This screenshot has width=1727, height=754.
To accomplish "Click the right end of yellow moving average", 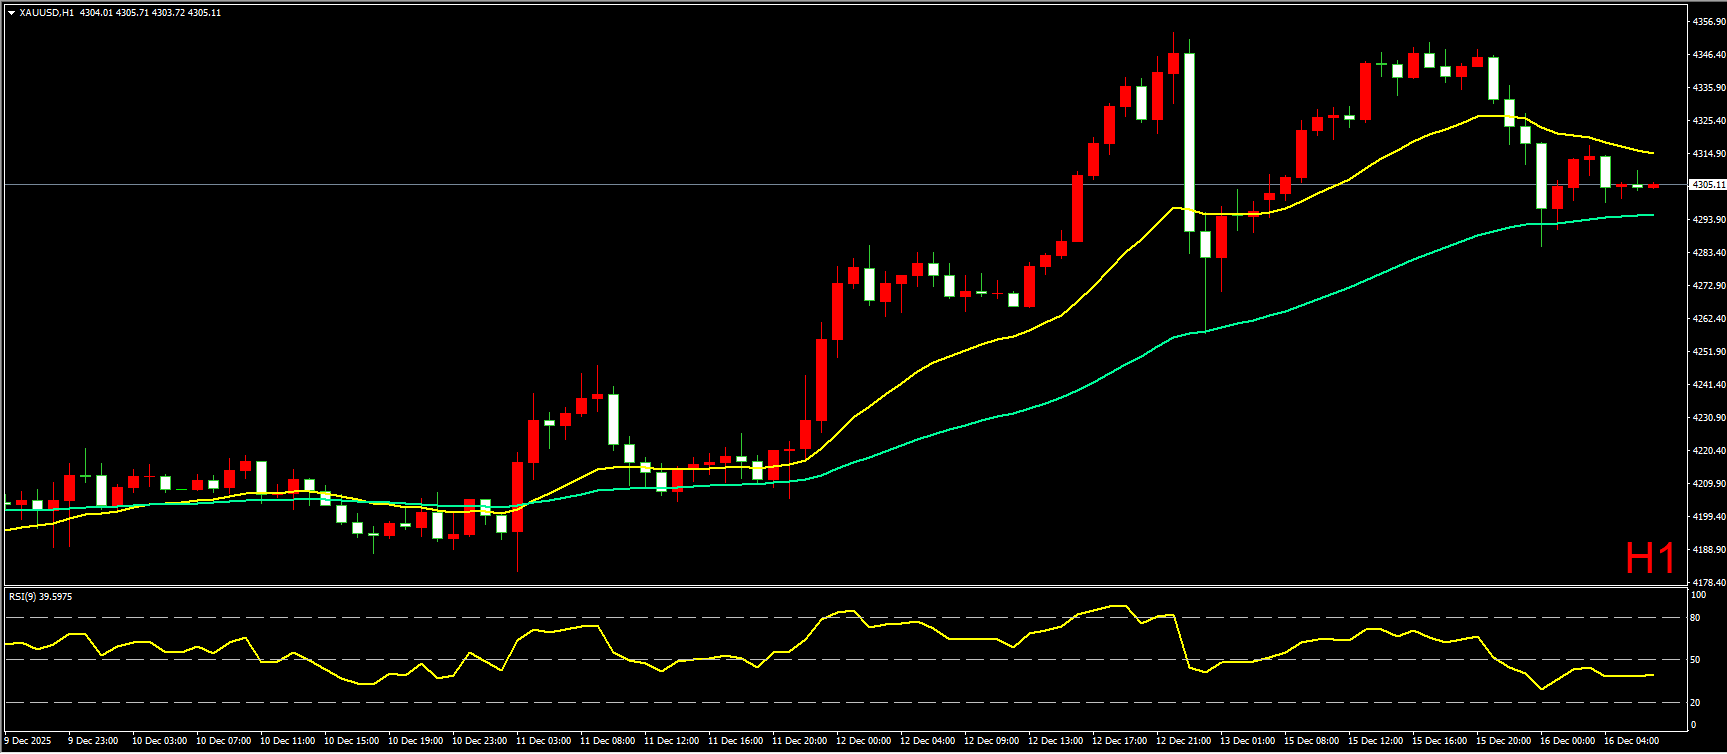I will click(1653, 153).
